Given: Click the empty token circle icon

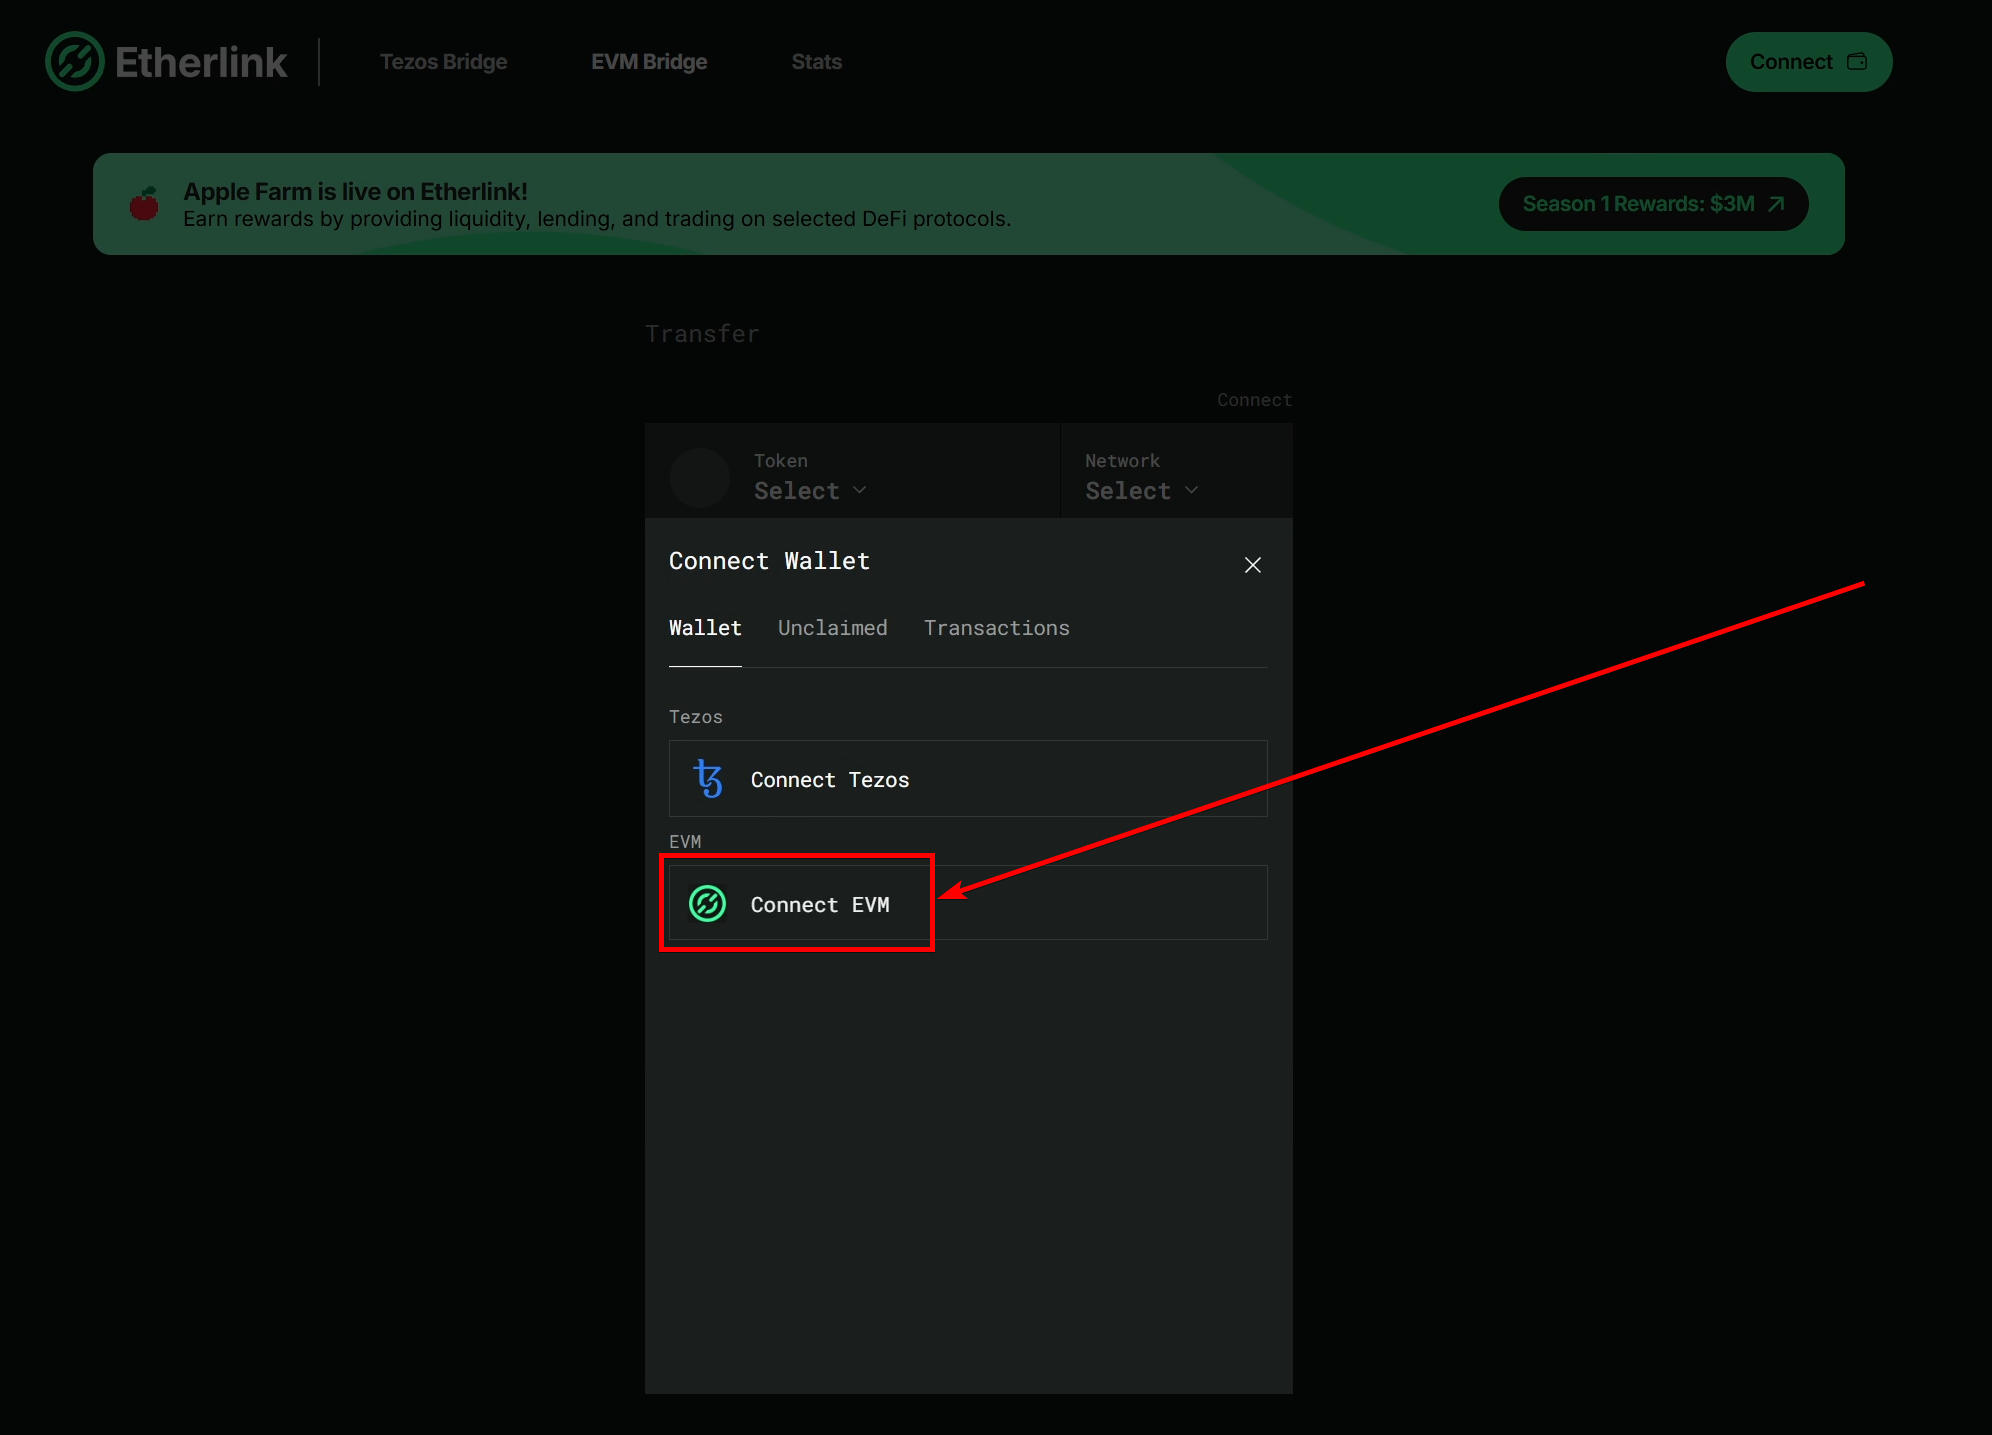Looking at the screenshot, I should [700, 478].
